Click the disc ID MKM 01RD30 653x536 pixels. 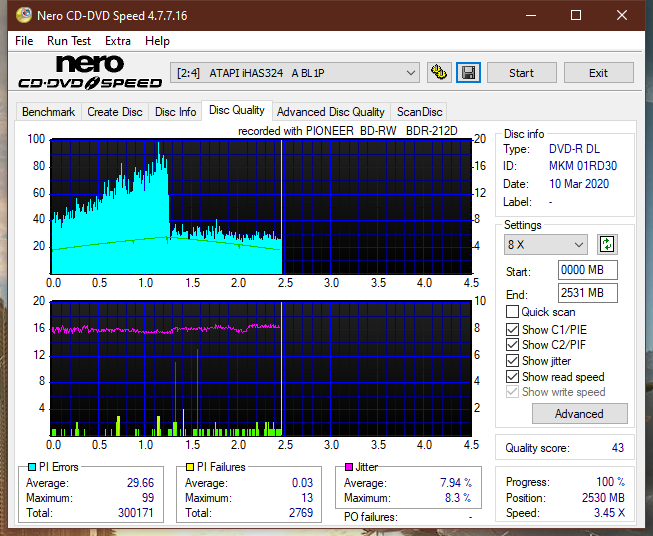point(583,166)
